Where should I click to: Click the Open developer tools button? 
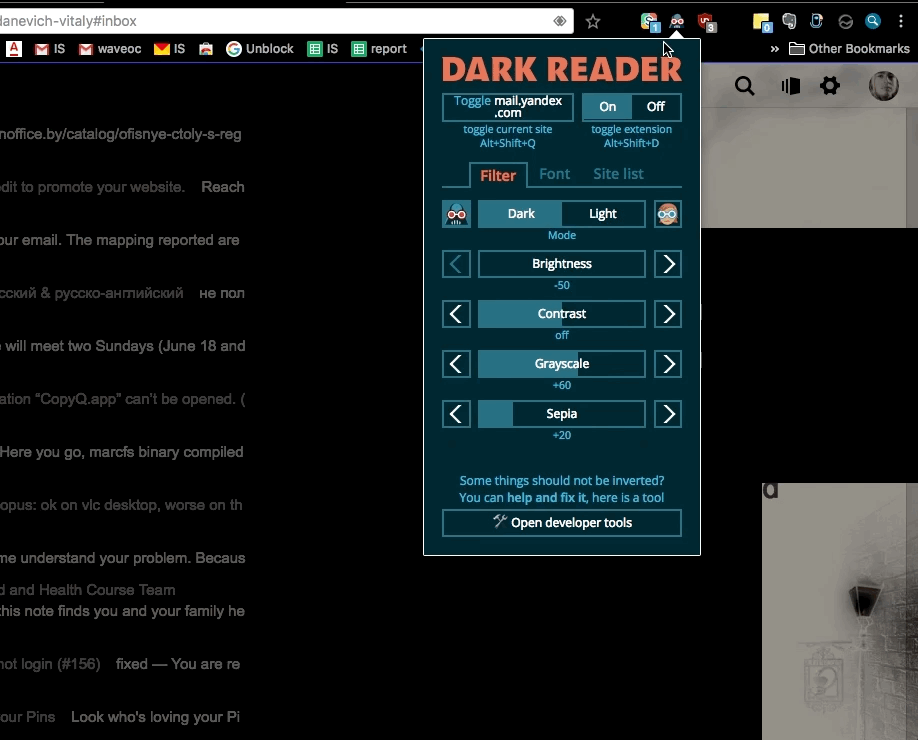[561, 523]
